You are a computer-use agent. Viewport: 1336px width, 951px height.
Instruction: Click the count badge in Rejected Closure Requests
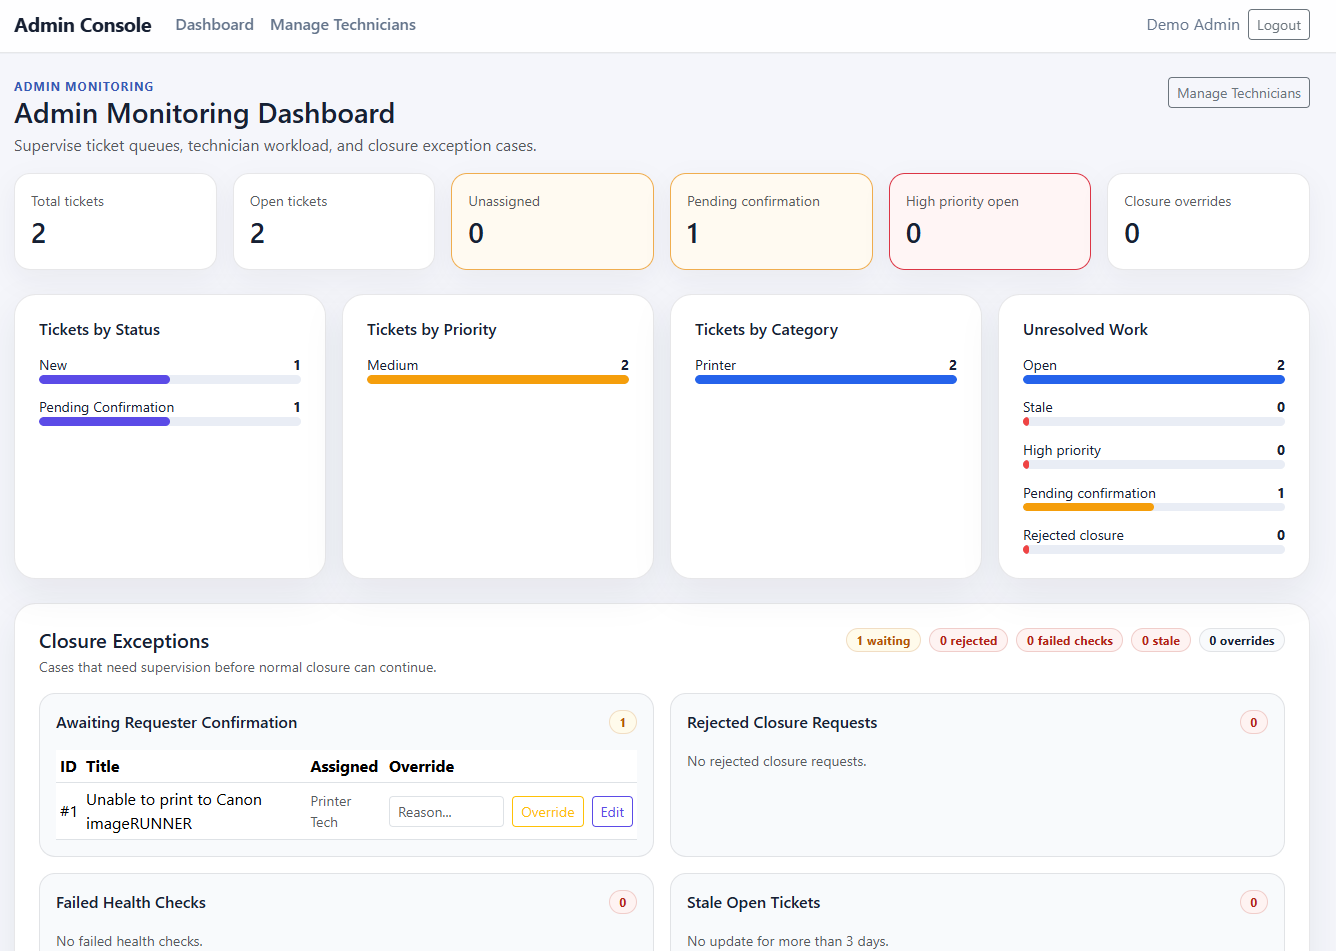pos(1254,723)
